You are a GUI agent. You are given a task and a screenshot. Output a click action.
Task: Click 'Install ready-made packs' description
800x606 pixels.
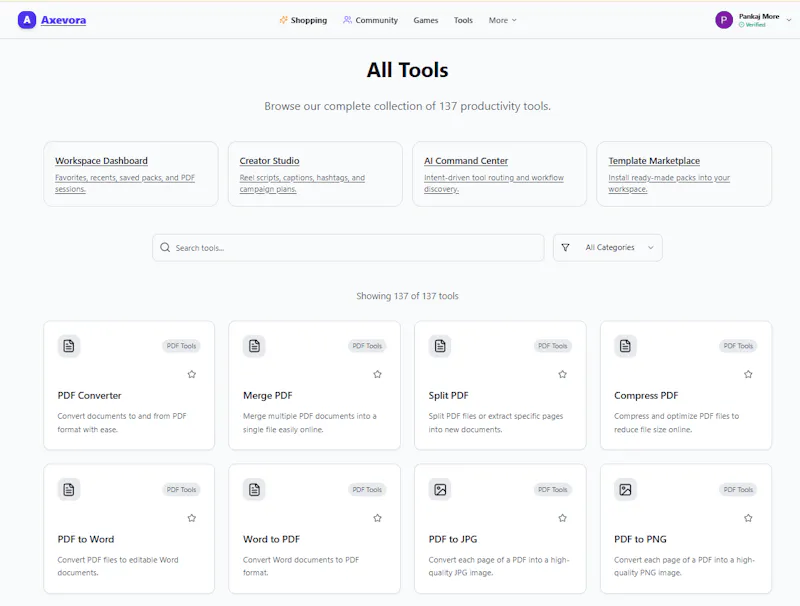(x=669, y=183)
